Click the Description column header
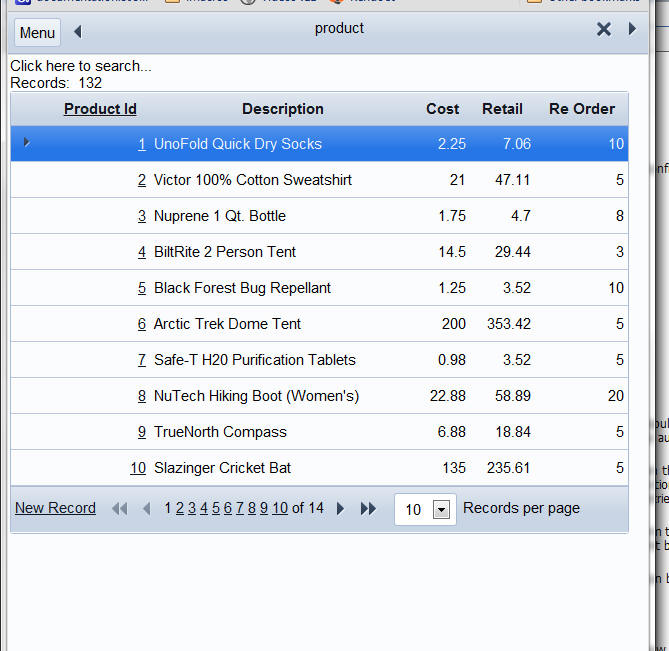Image resolution: width=669 pixels, height=651 pixels. 283,109
